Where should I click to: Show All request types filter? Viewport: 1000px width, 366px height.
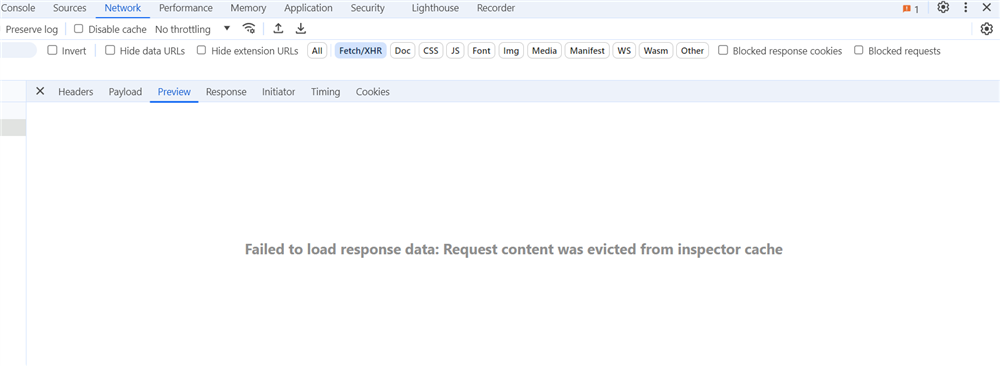tap(317, 51)
